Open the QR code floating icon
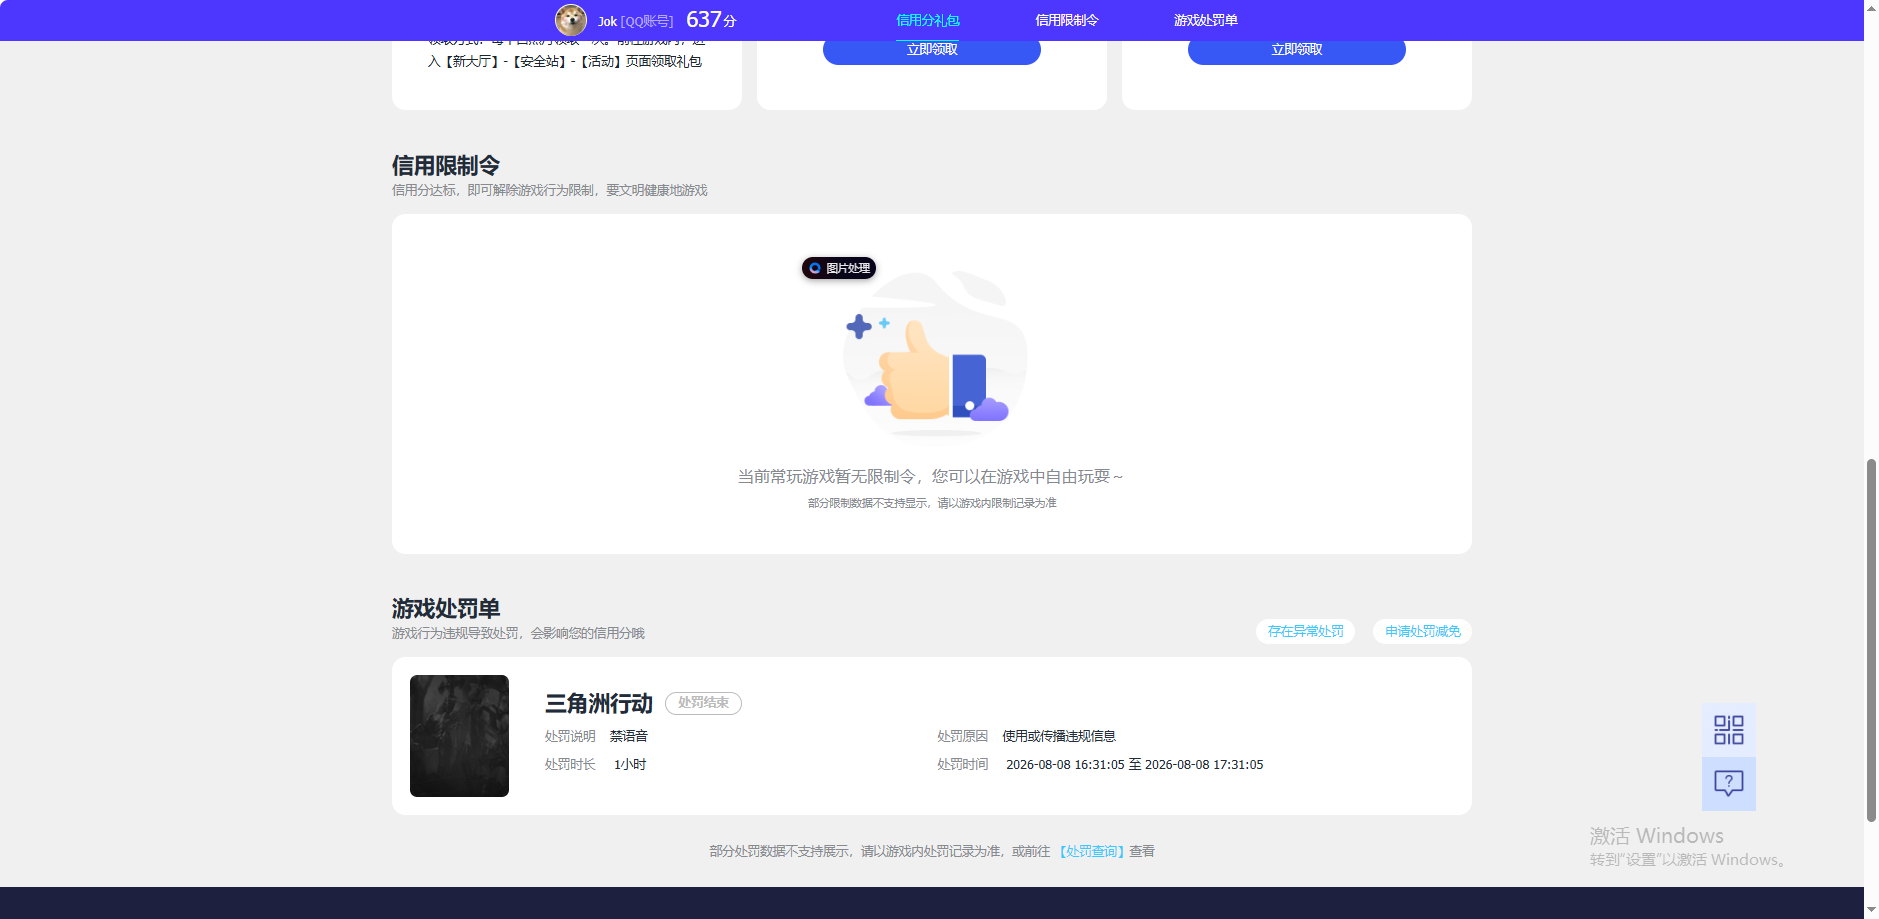The image size is (1879, 919). pyautogui.click(x=1728, y=730)
